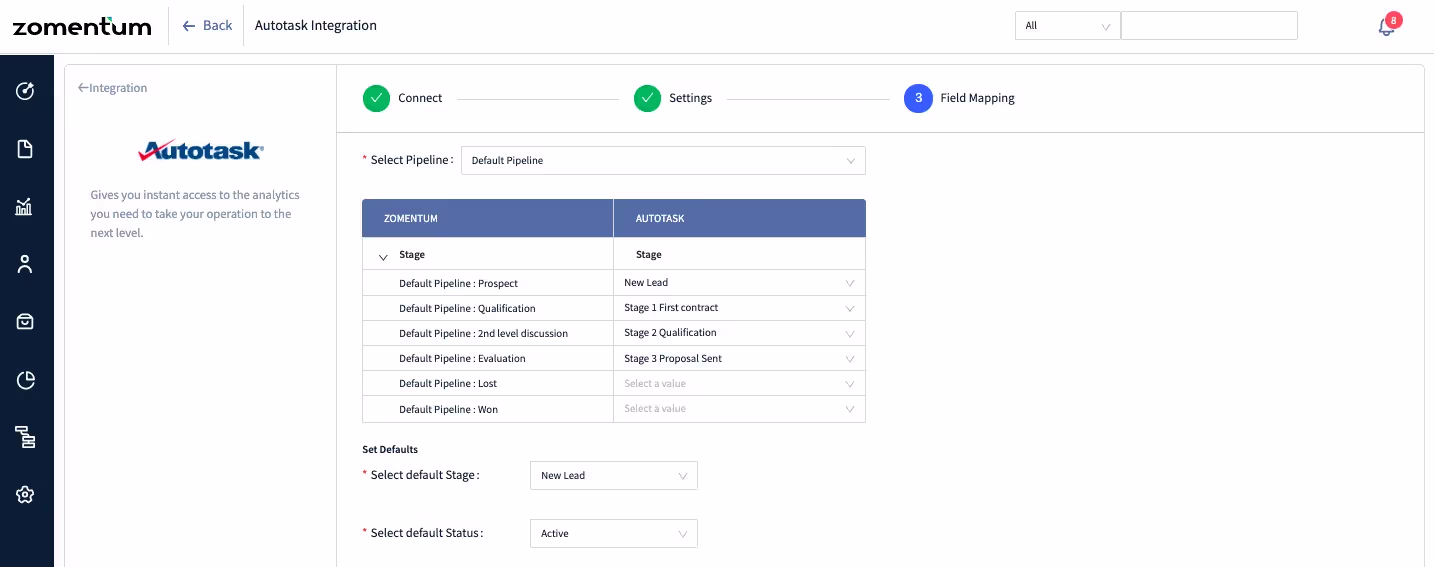Collapse the Stage section chevron

click(x=383, y=257)
